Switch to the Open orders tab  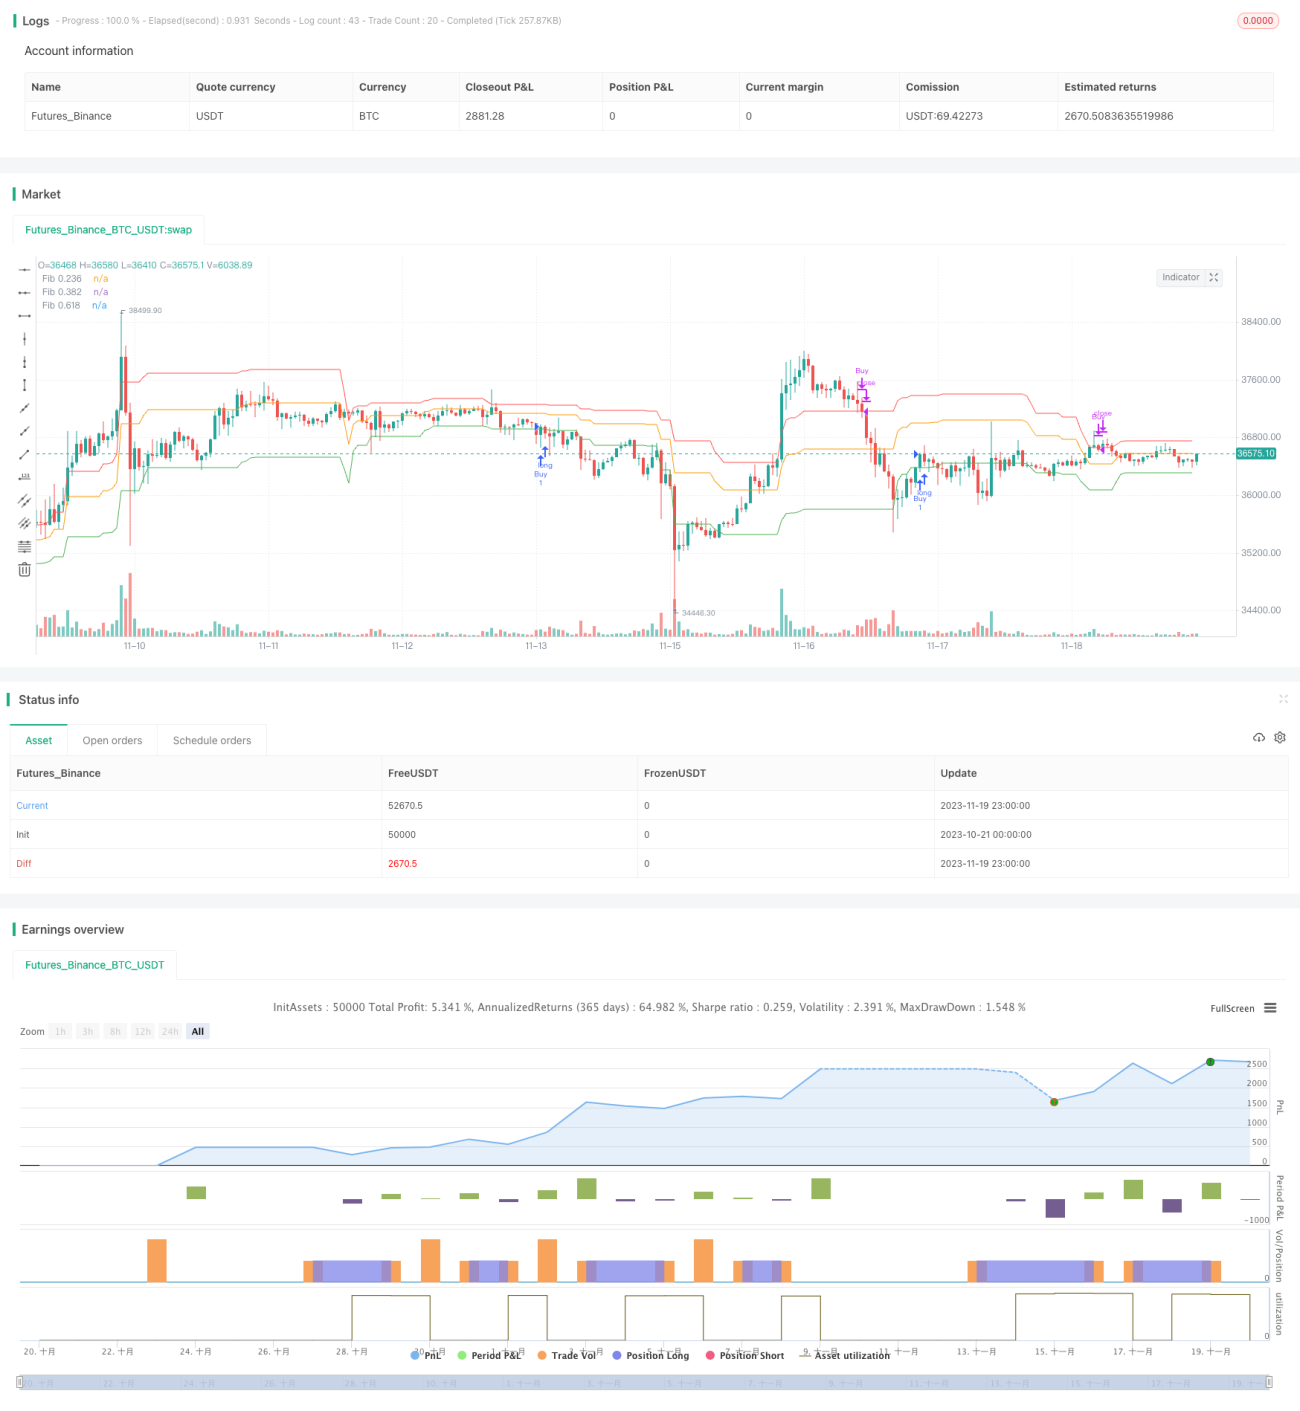coord(112,740)
